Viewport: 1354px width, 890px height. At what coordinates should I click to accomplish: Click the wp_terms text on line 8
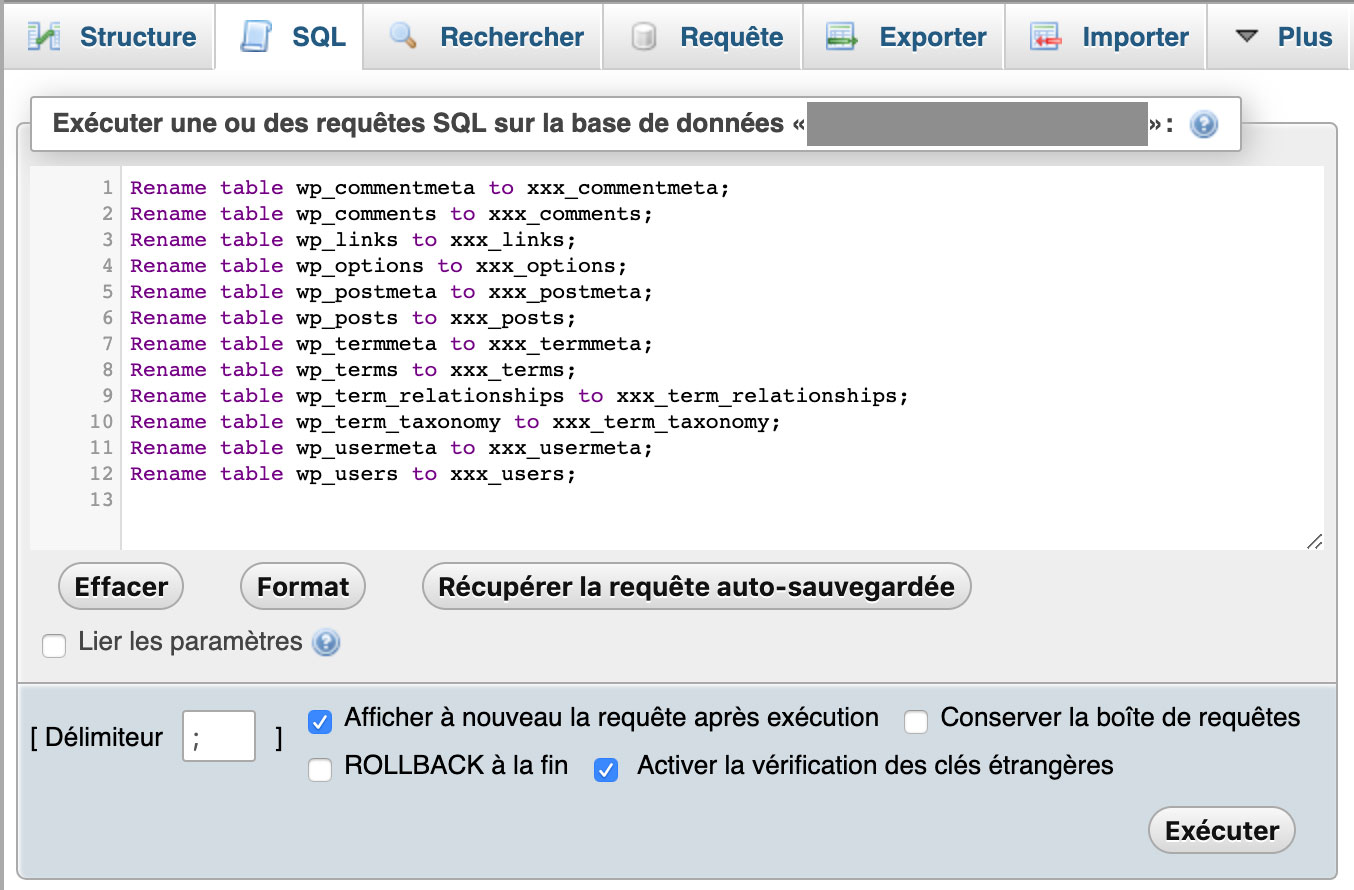coord(347,370)
